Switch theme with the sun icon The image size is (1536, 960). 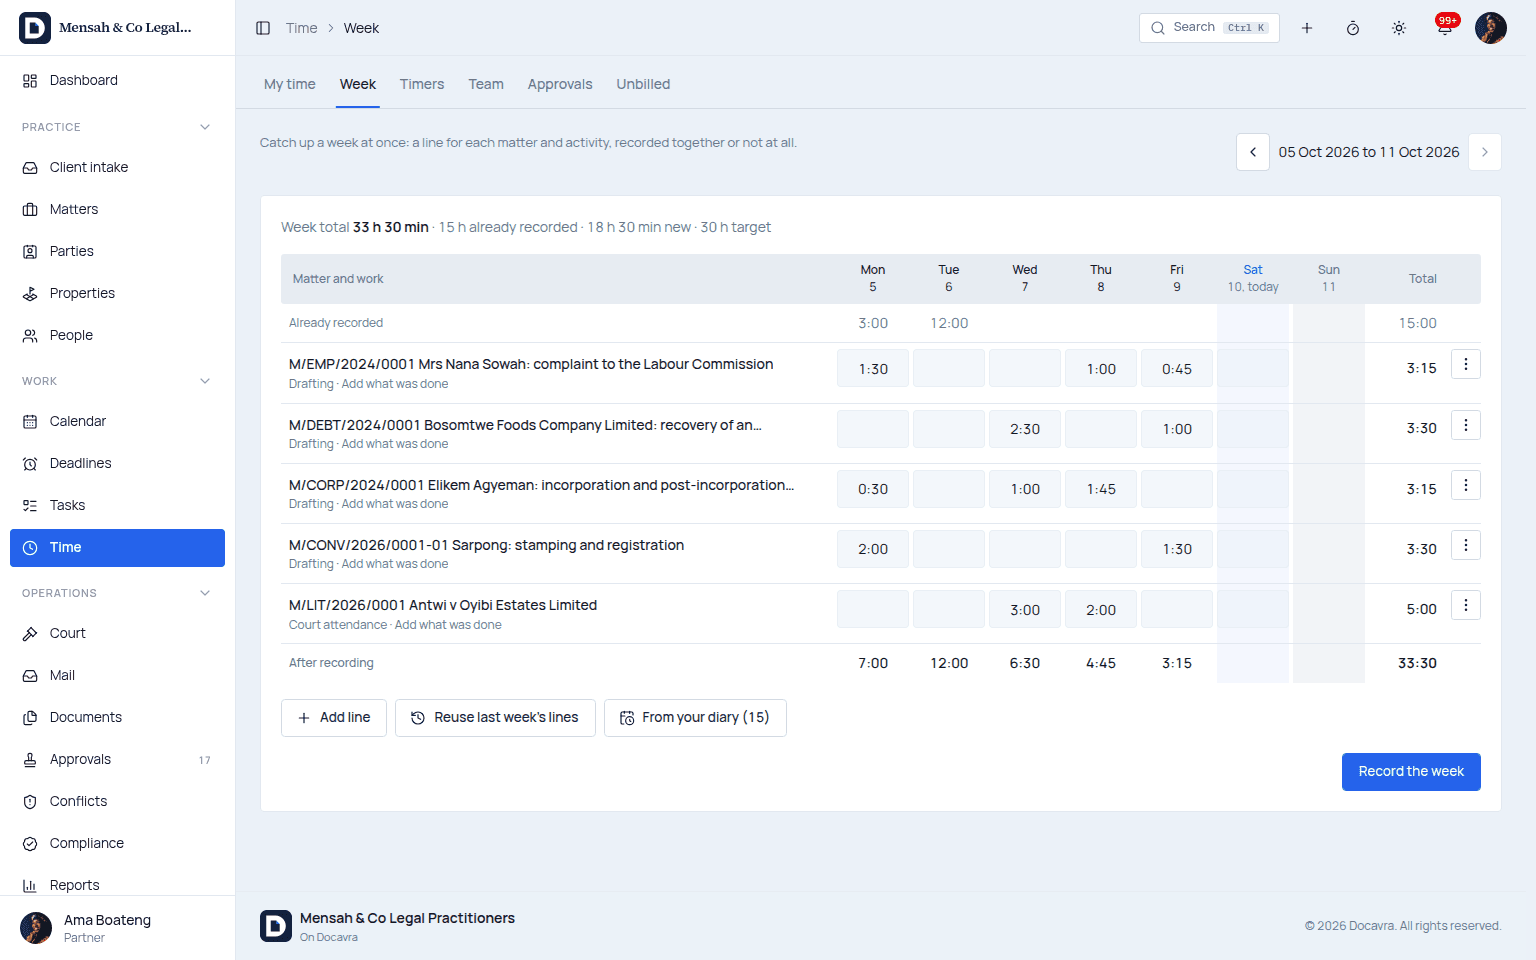click(1399, 28)
